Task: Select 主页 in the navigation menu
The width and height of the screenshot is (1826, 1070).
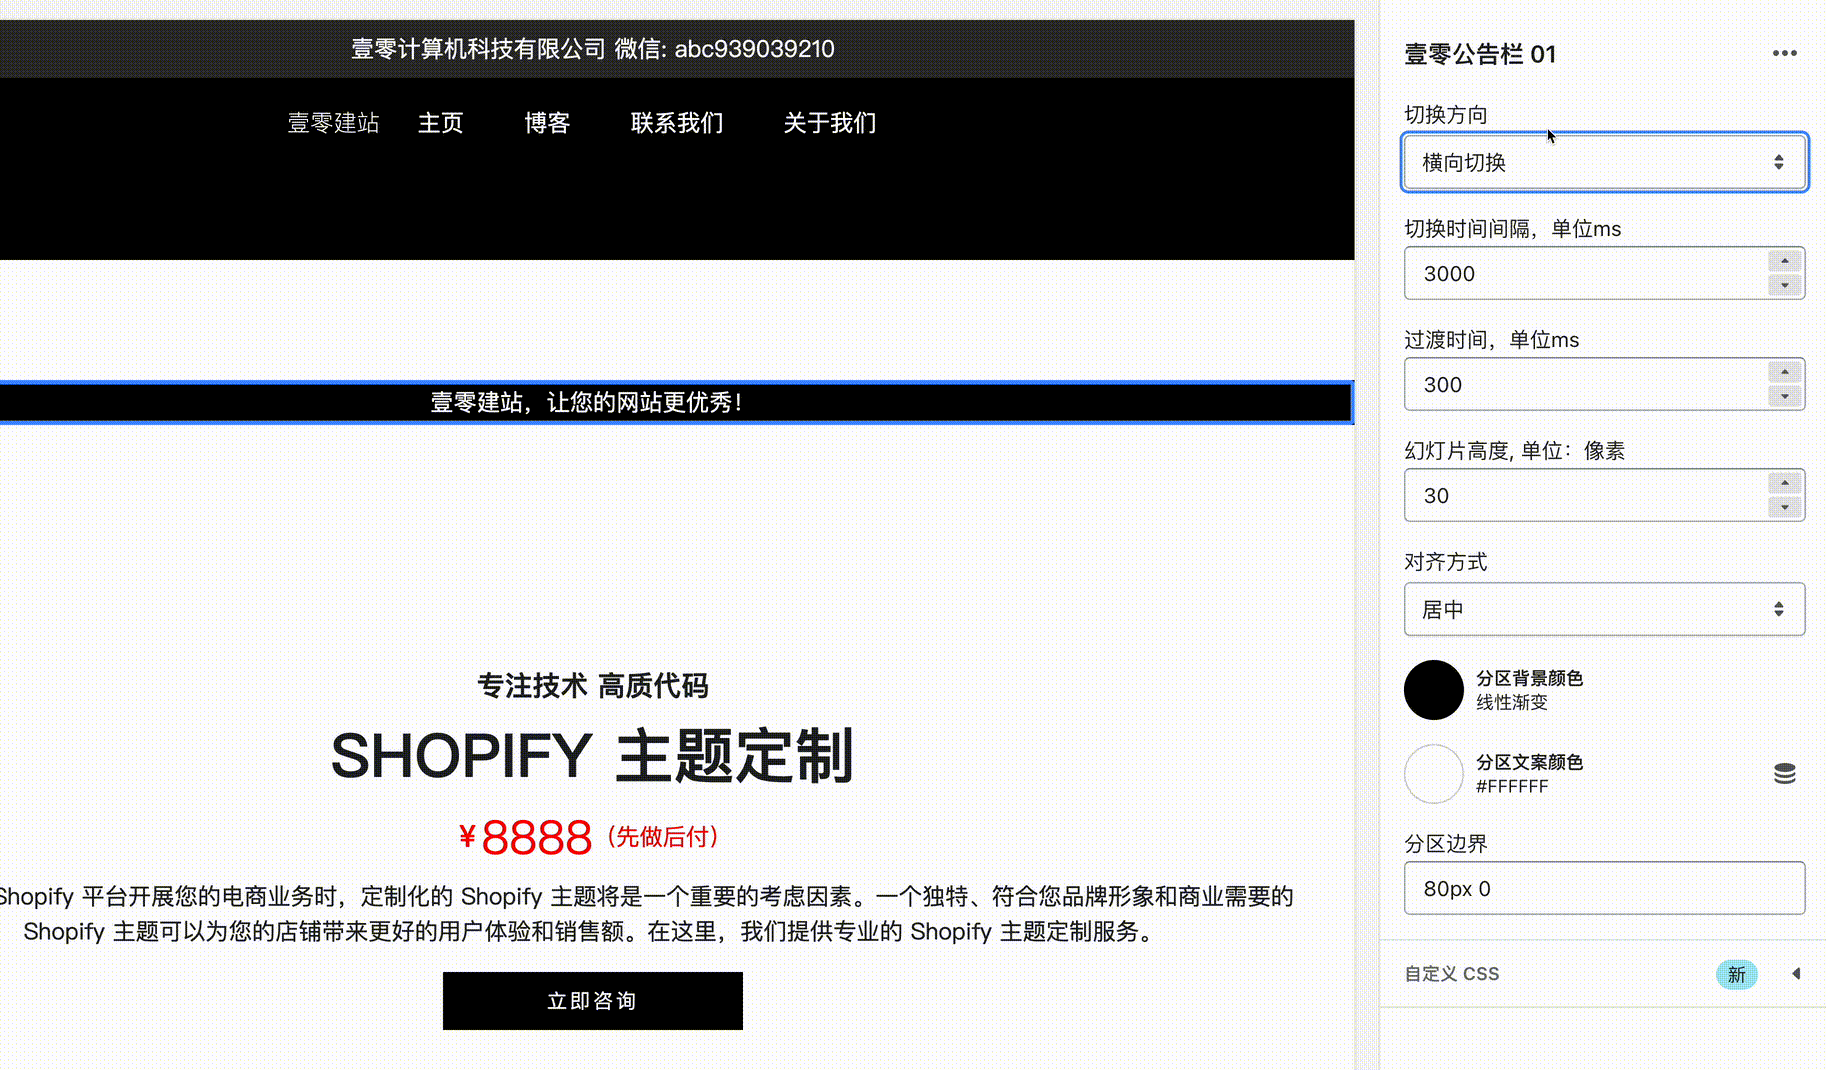Action: pyautogui.click(x=440, y=123)
